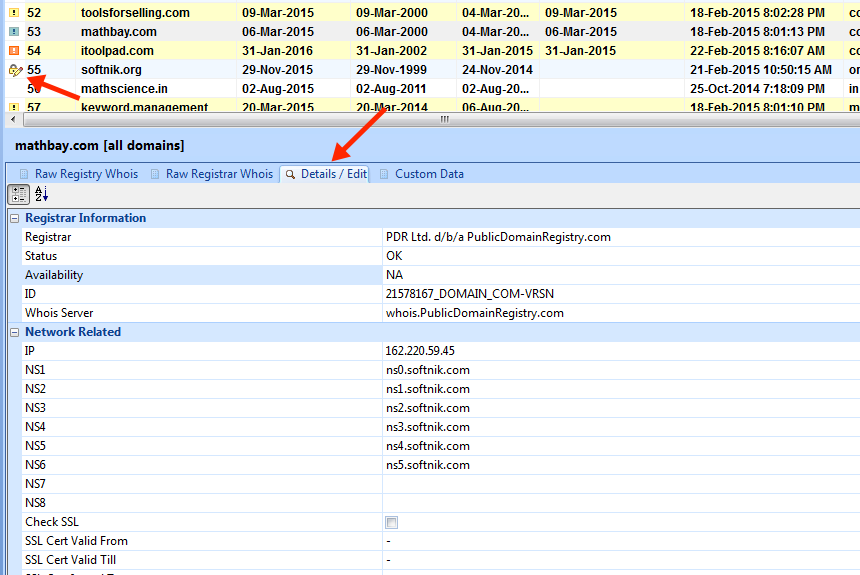Click the blue status icon on row 53
The width and height of the screenshot is (860, 575).
14,32
